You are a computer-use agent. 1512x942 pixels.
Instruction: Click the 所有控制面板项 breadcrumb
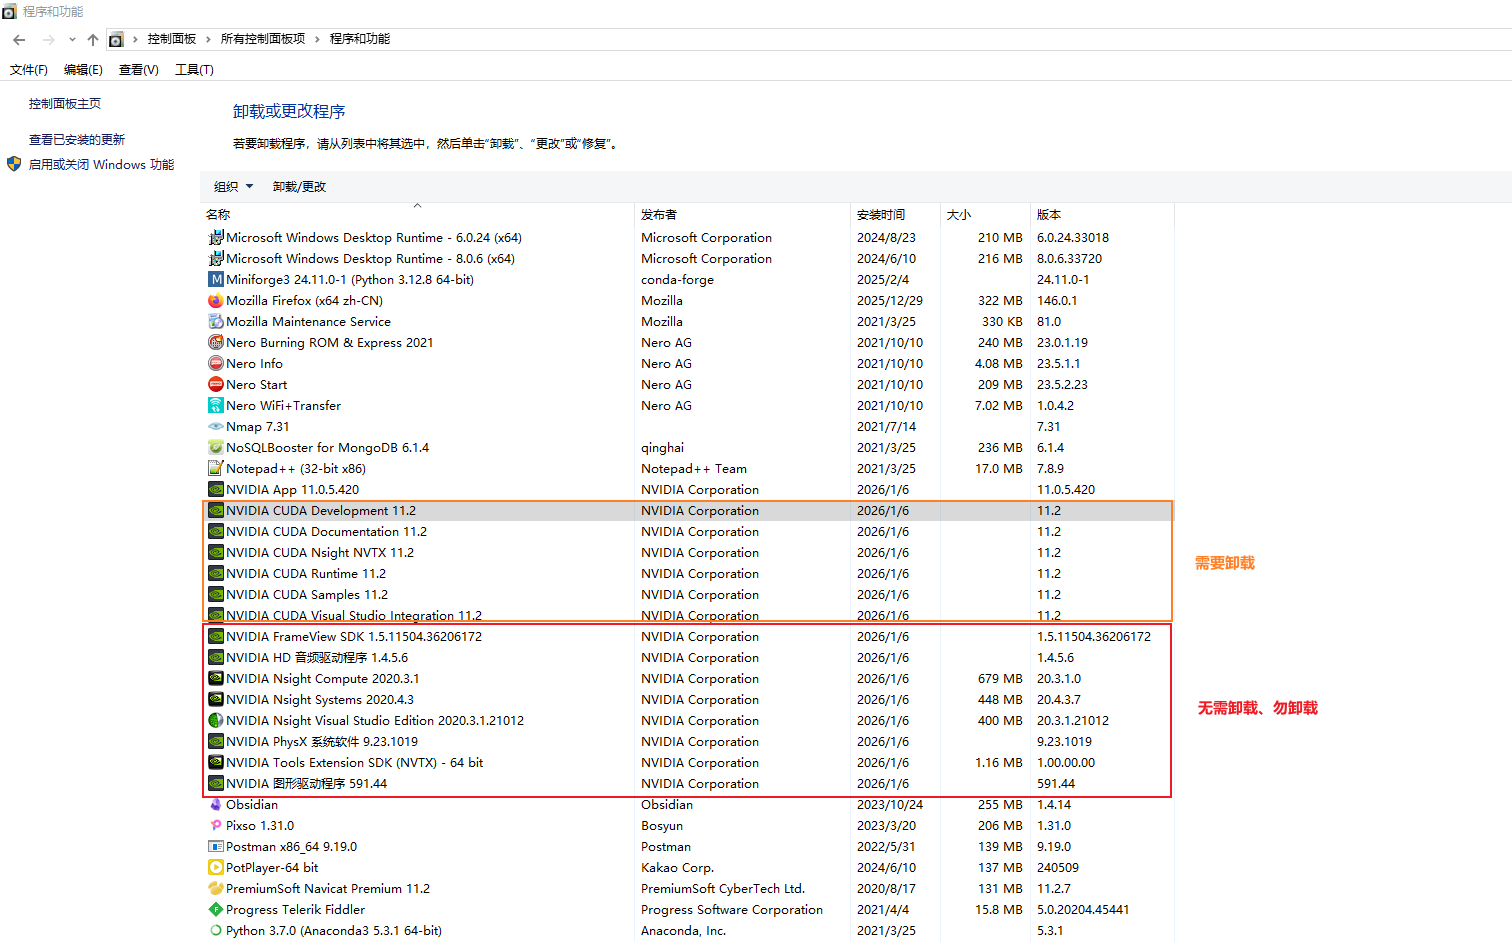(x=262, y=39)
